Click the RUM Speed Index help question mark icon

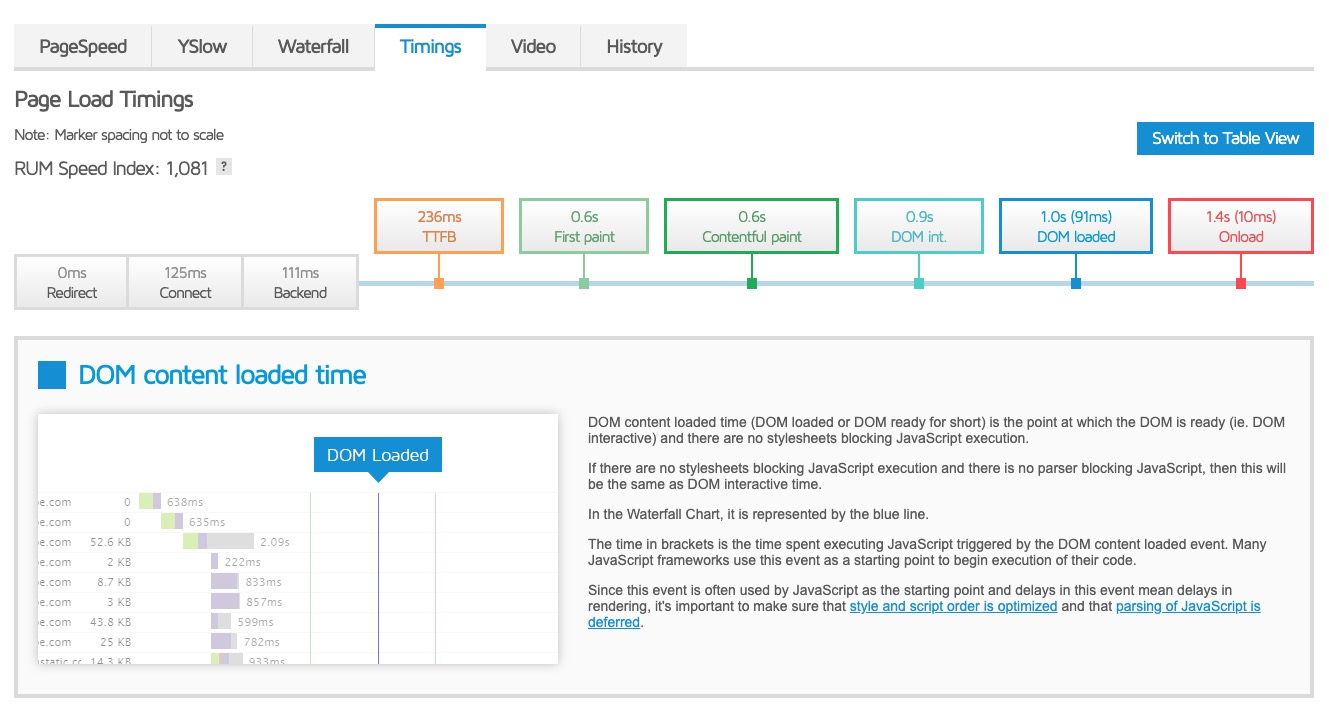(224, 168)
